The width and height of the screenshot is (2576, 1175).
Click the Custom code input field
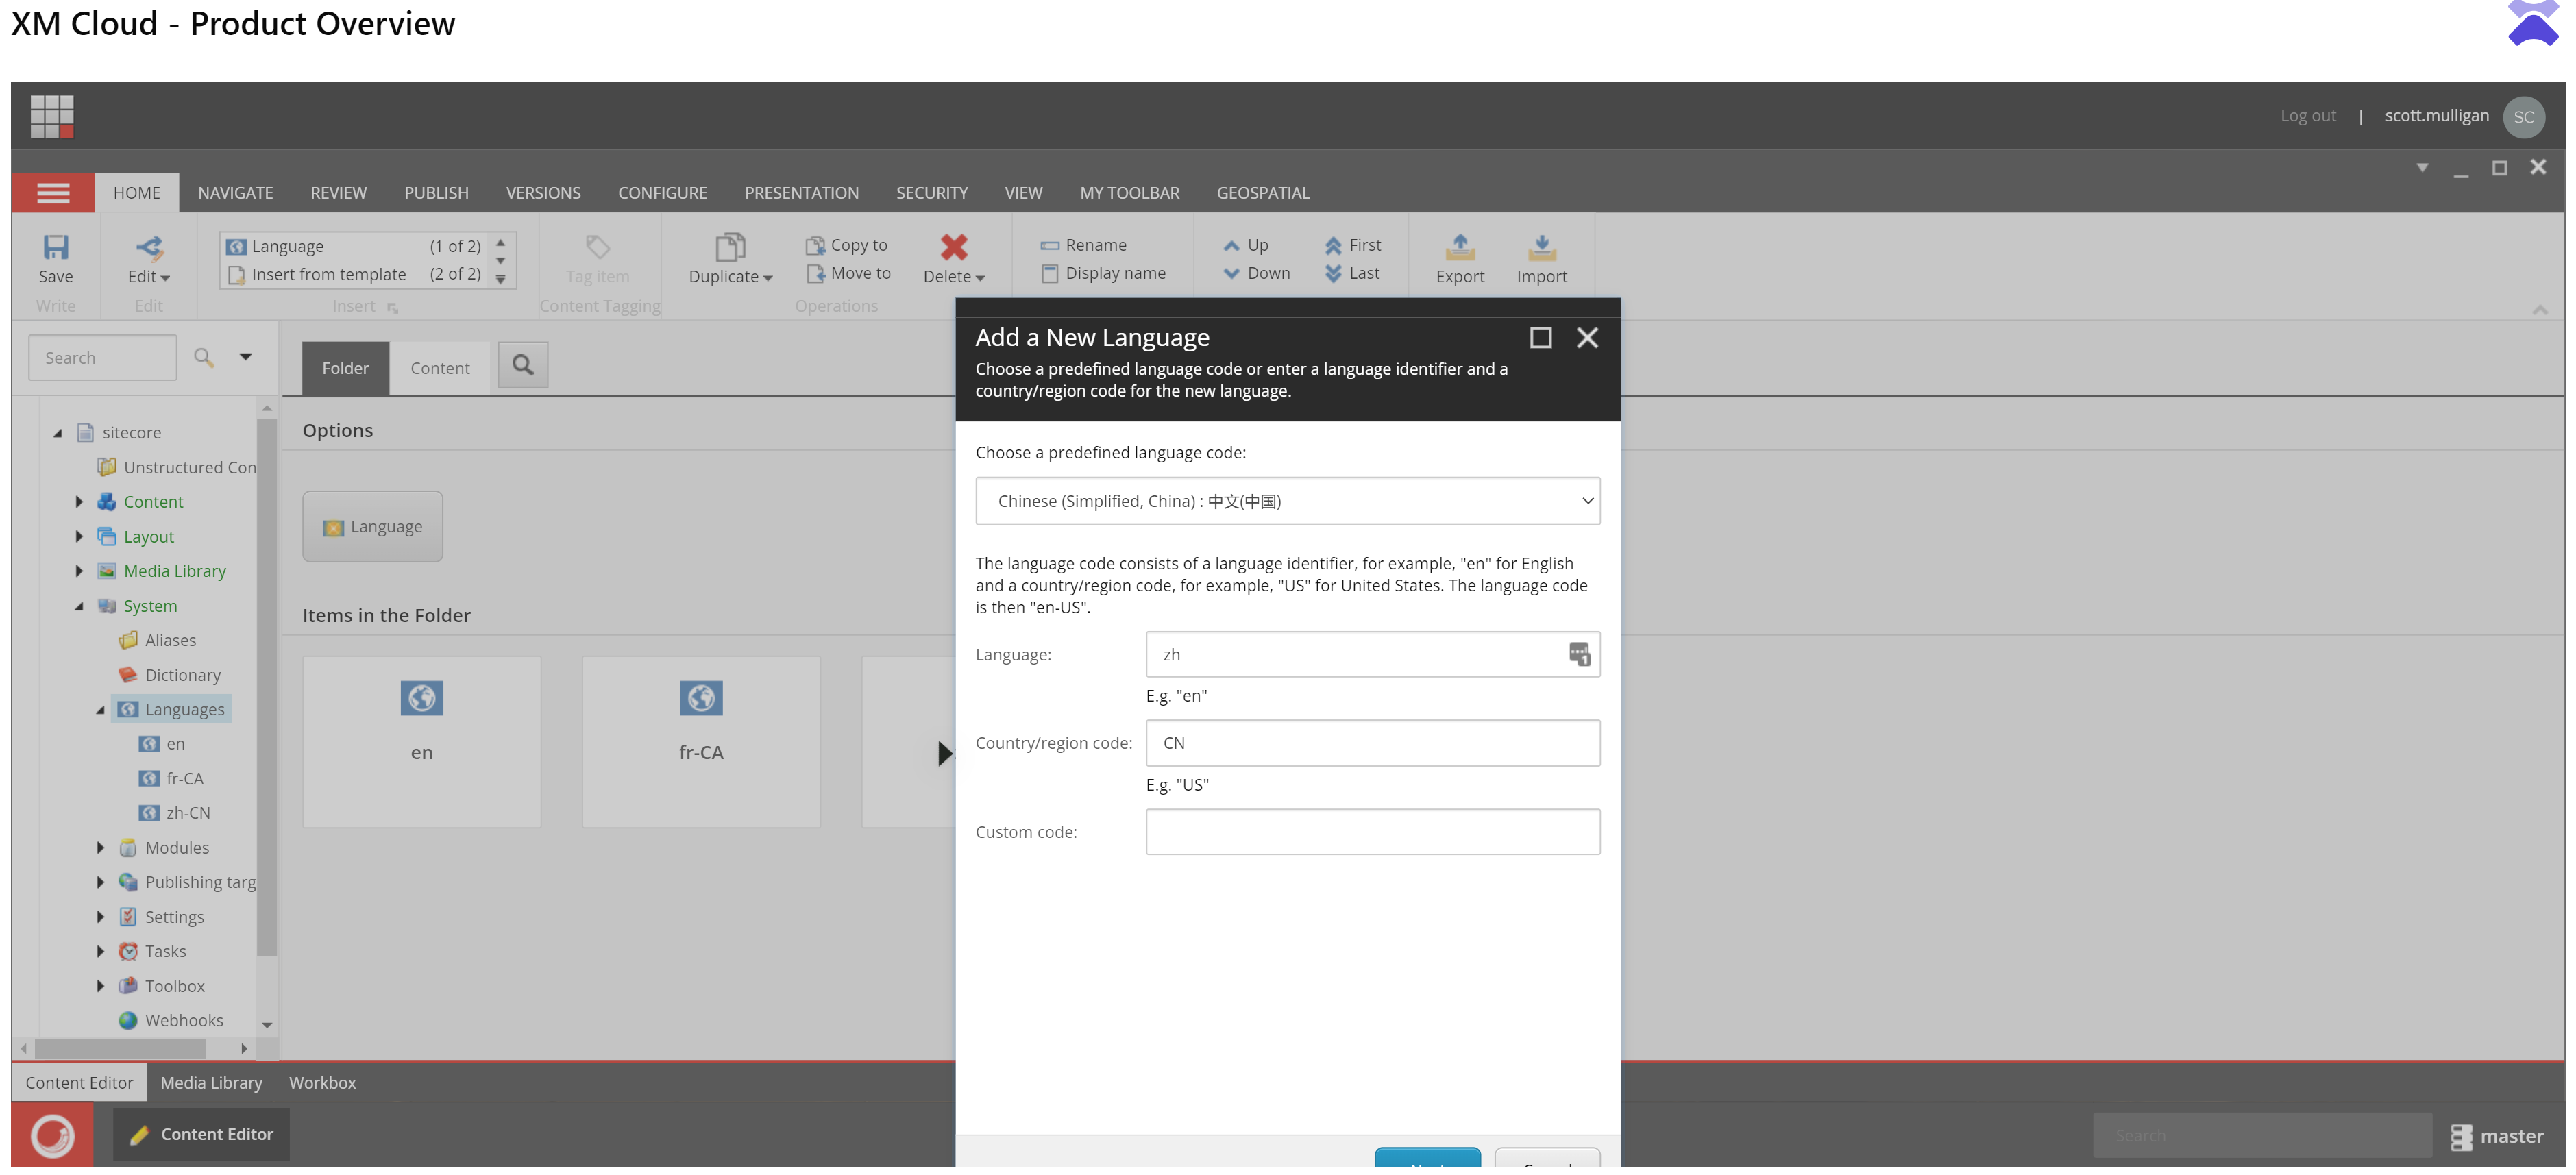(x=1372, y=832)
